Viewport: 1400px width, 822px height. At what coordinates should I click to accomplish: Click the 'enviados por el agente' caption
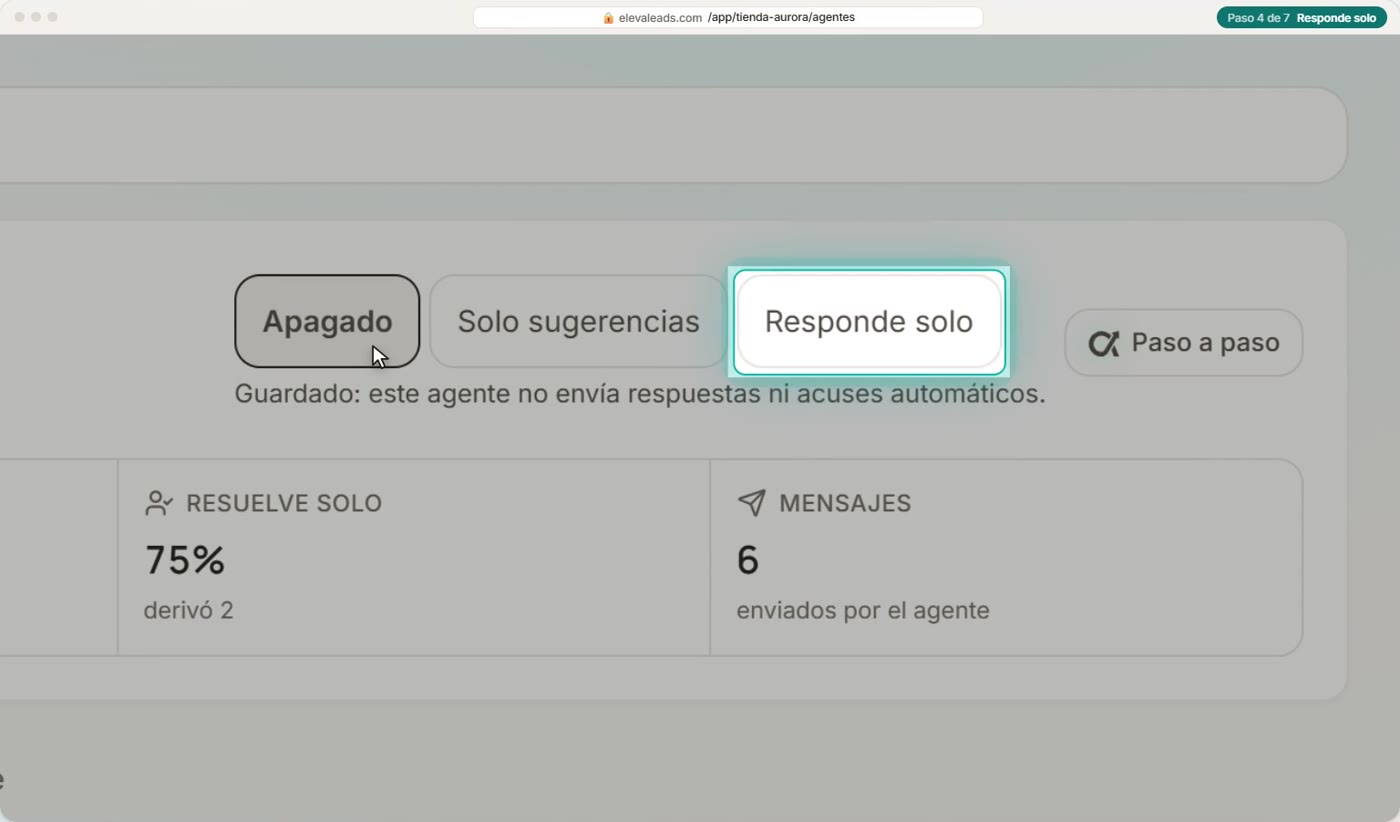(x=863, y=610)
